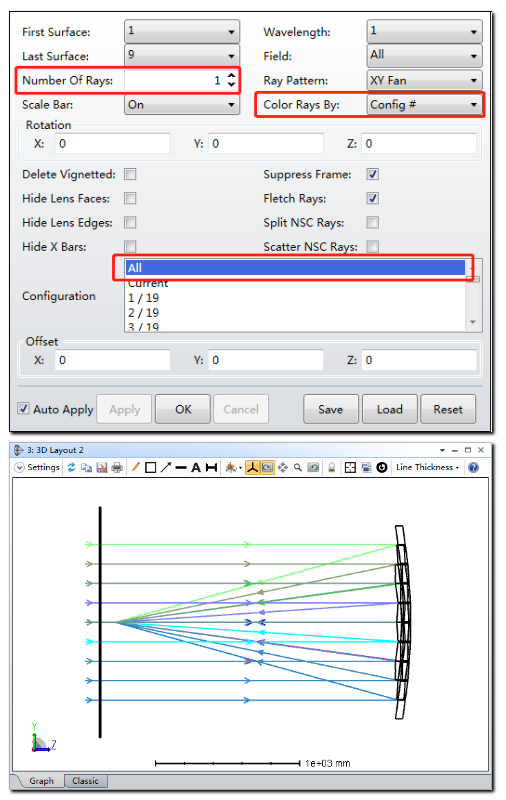Select the arrow drawing tool
This screenshot has height=800, width=506.
click(x=166, y=467)
